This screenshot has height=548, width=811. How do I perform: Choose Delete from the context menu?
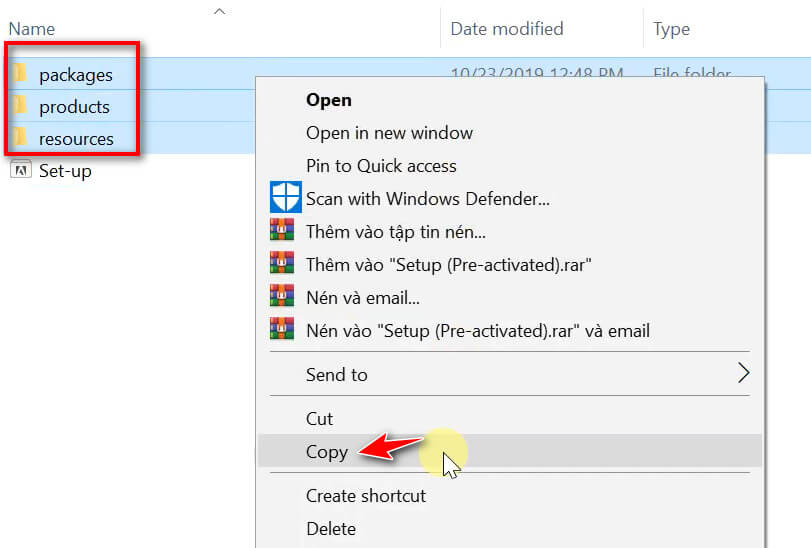(330, 528)
